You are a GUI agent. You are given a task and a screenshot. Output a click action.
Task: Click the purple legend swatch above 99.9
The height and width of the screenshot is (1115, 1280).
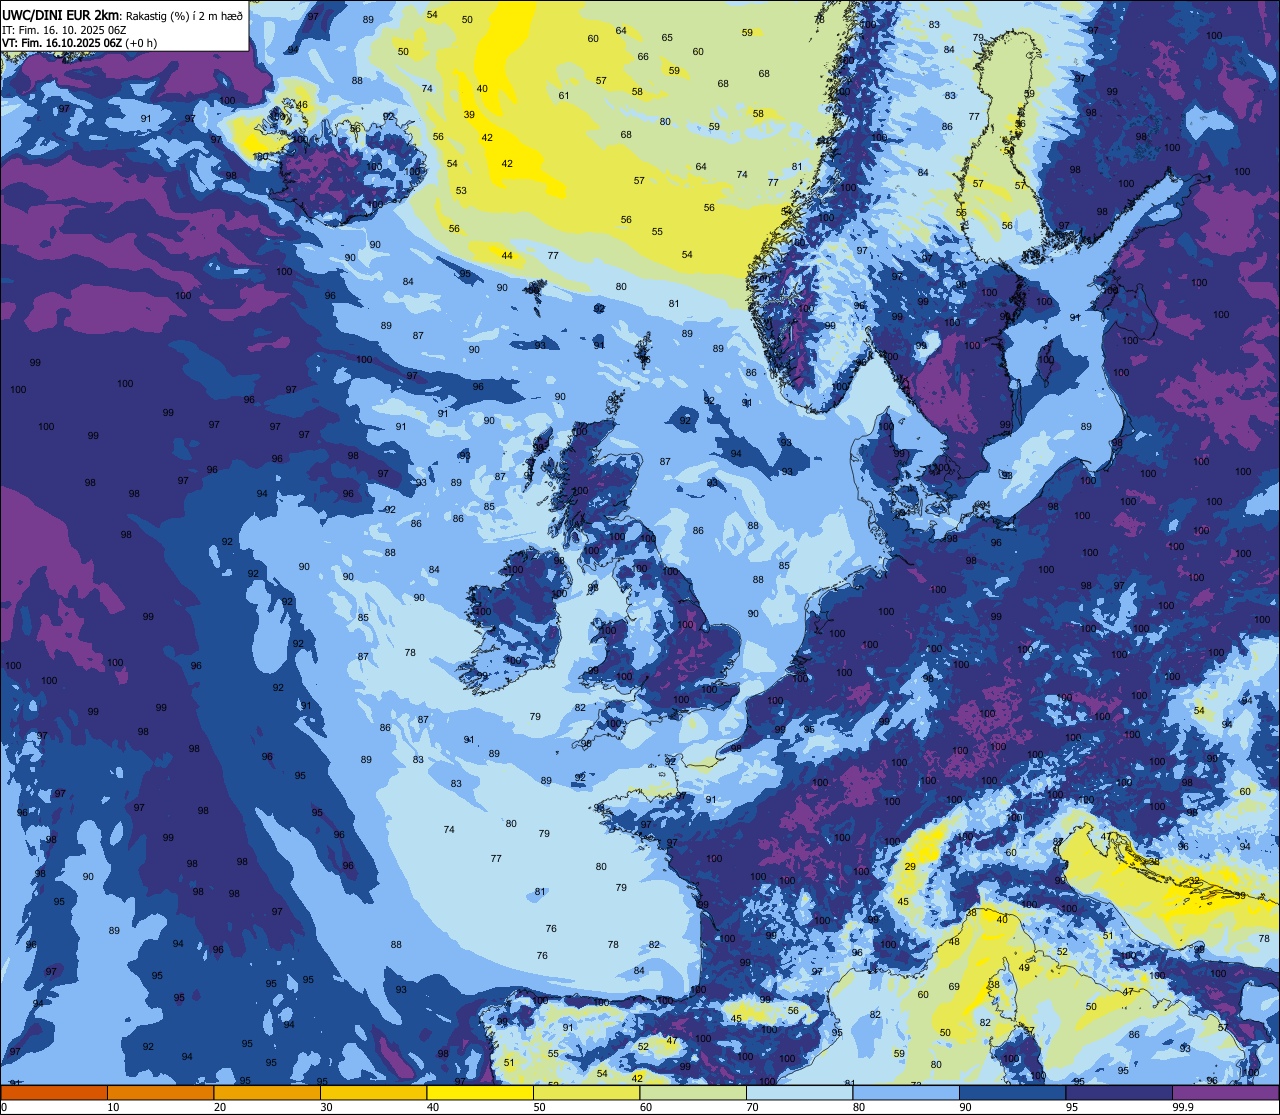click(1225, 1092)
